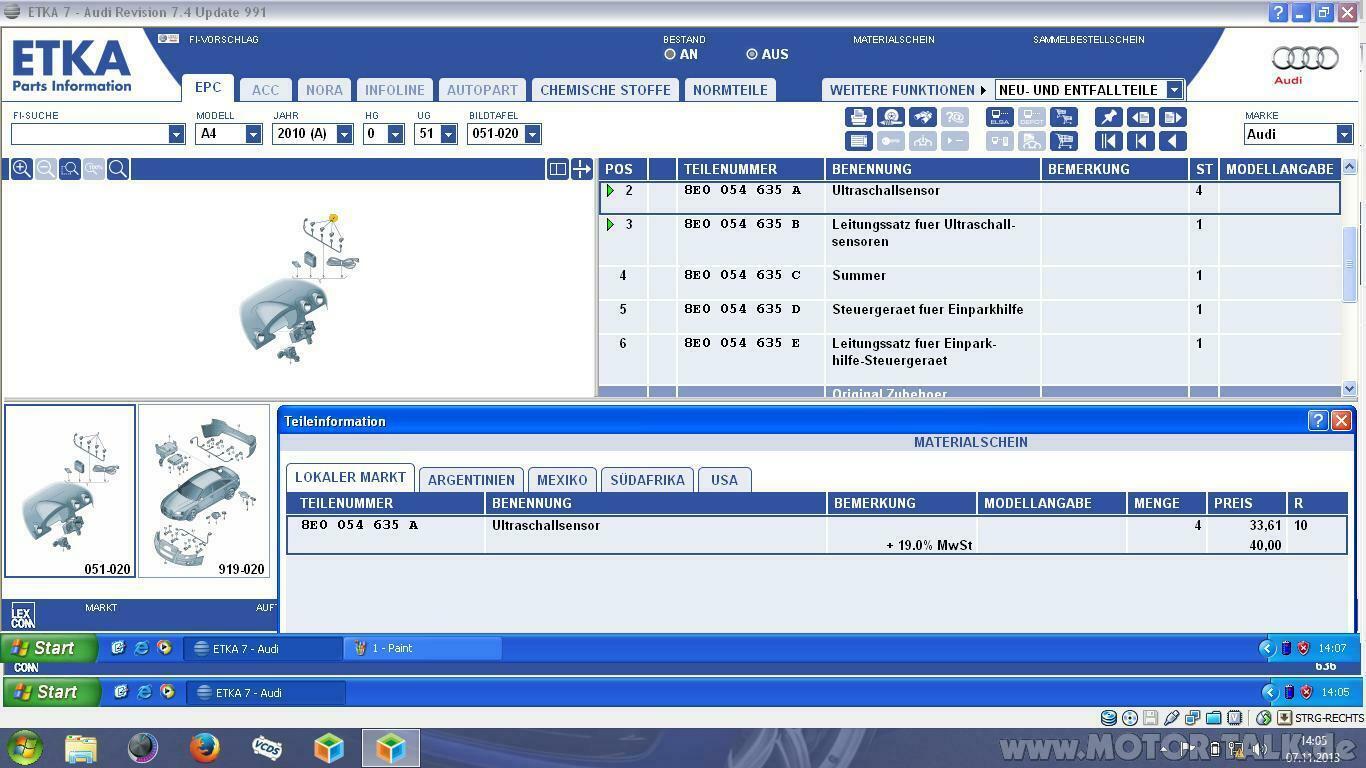Click the pushpin icon
This screenshot has height=768, width=1366.
[x=1108, y=117]
